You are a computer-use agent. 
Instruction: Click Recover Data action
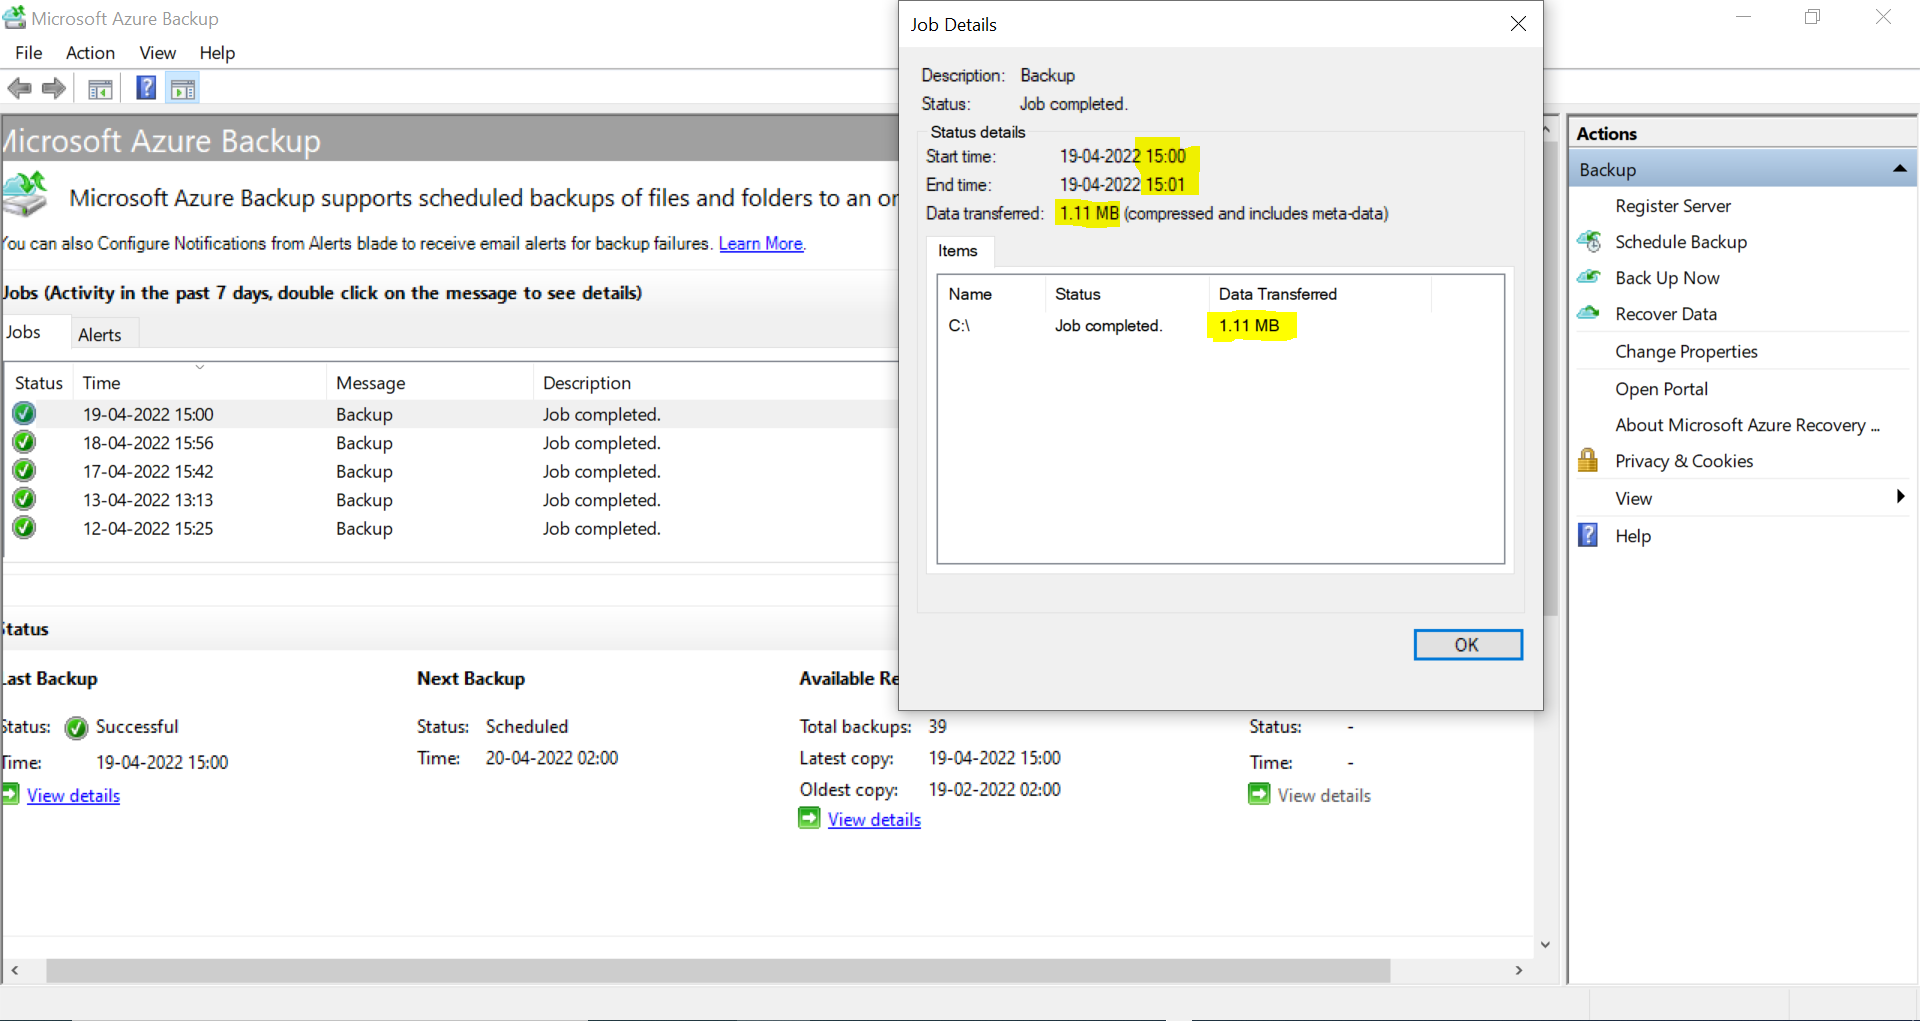[1666, 314]
